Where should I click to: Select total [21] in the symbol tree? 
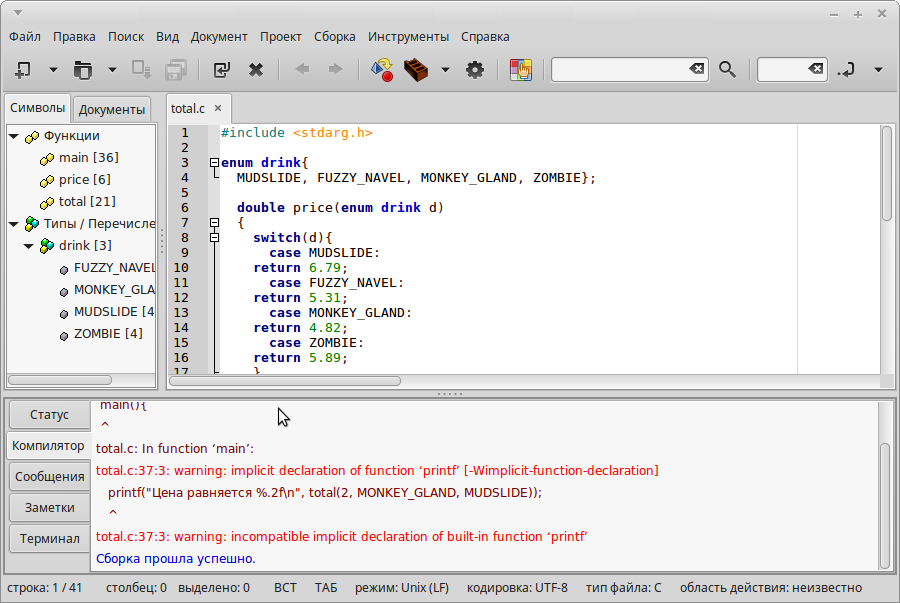pos(87,202)
